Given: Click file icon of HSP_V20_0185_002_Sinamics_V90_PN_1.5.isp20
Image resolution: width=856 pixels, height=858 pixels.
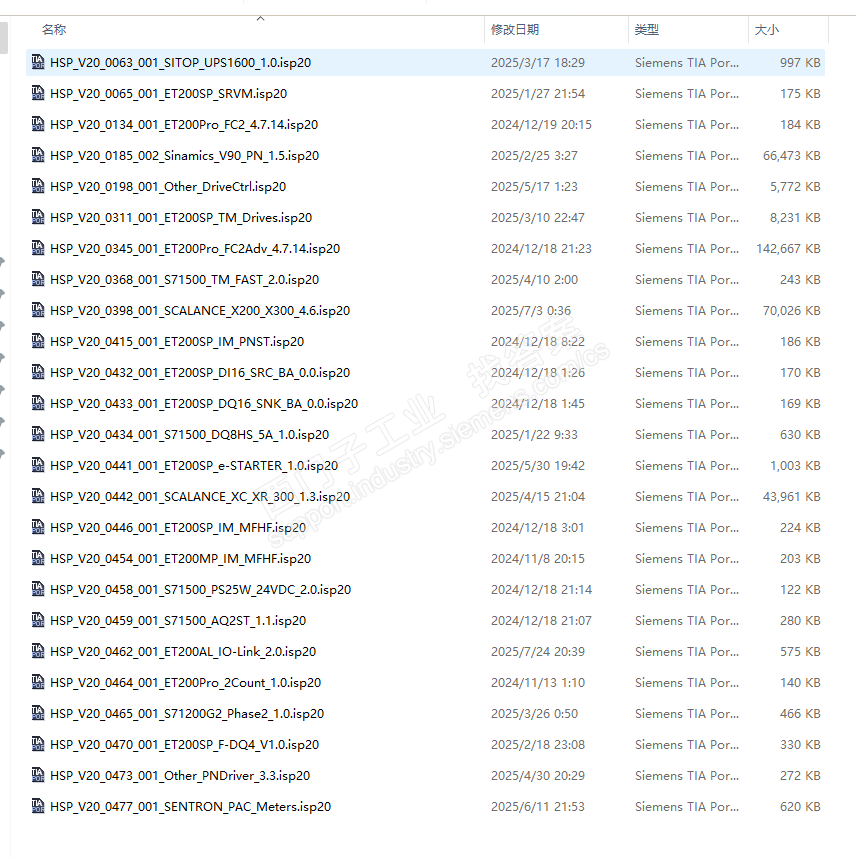Looking at the screenshot, I should click(38, 155).
